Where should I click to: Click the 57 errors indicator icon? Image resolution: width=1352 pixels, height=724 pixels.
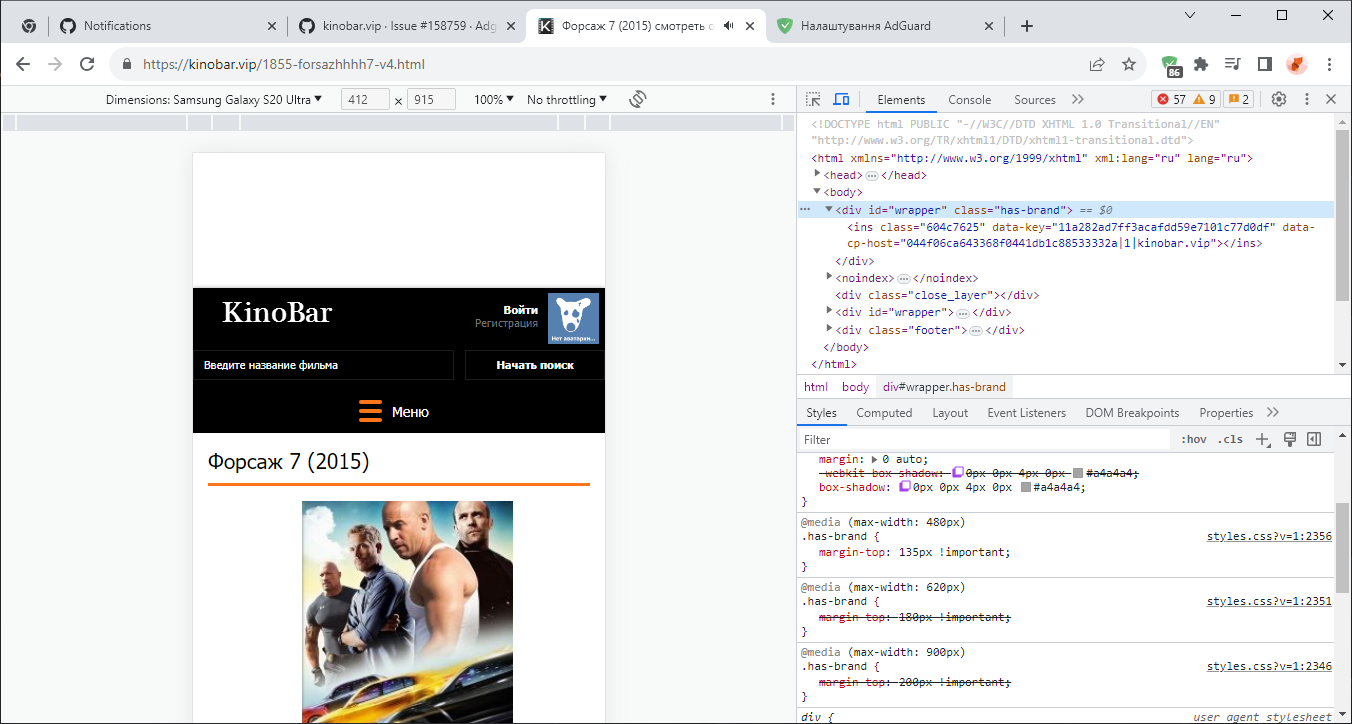(x=1164, y=99)
